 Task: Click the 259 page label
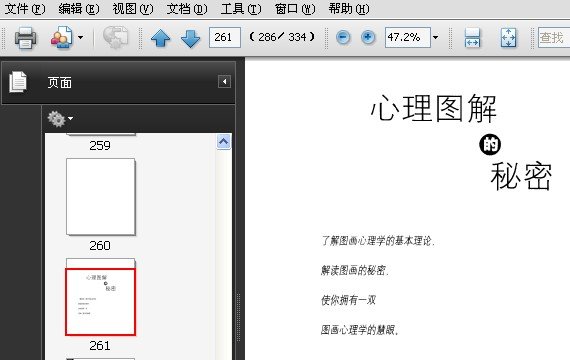(x=100, y=145)
